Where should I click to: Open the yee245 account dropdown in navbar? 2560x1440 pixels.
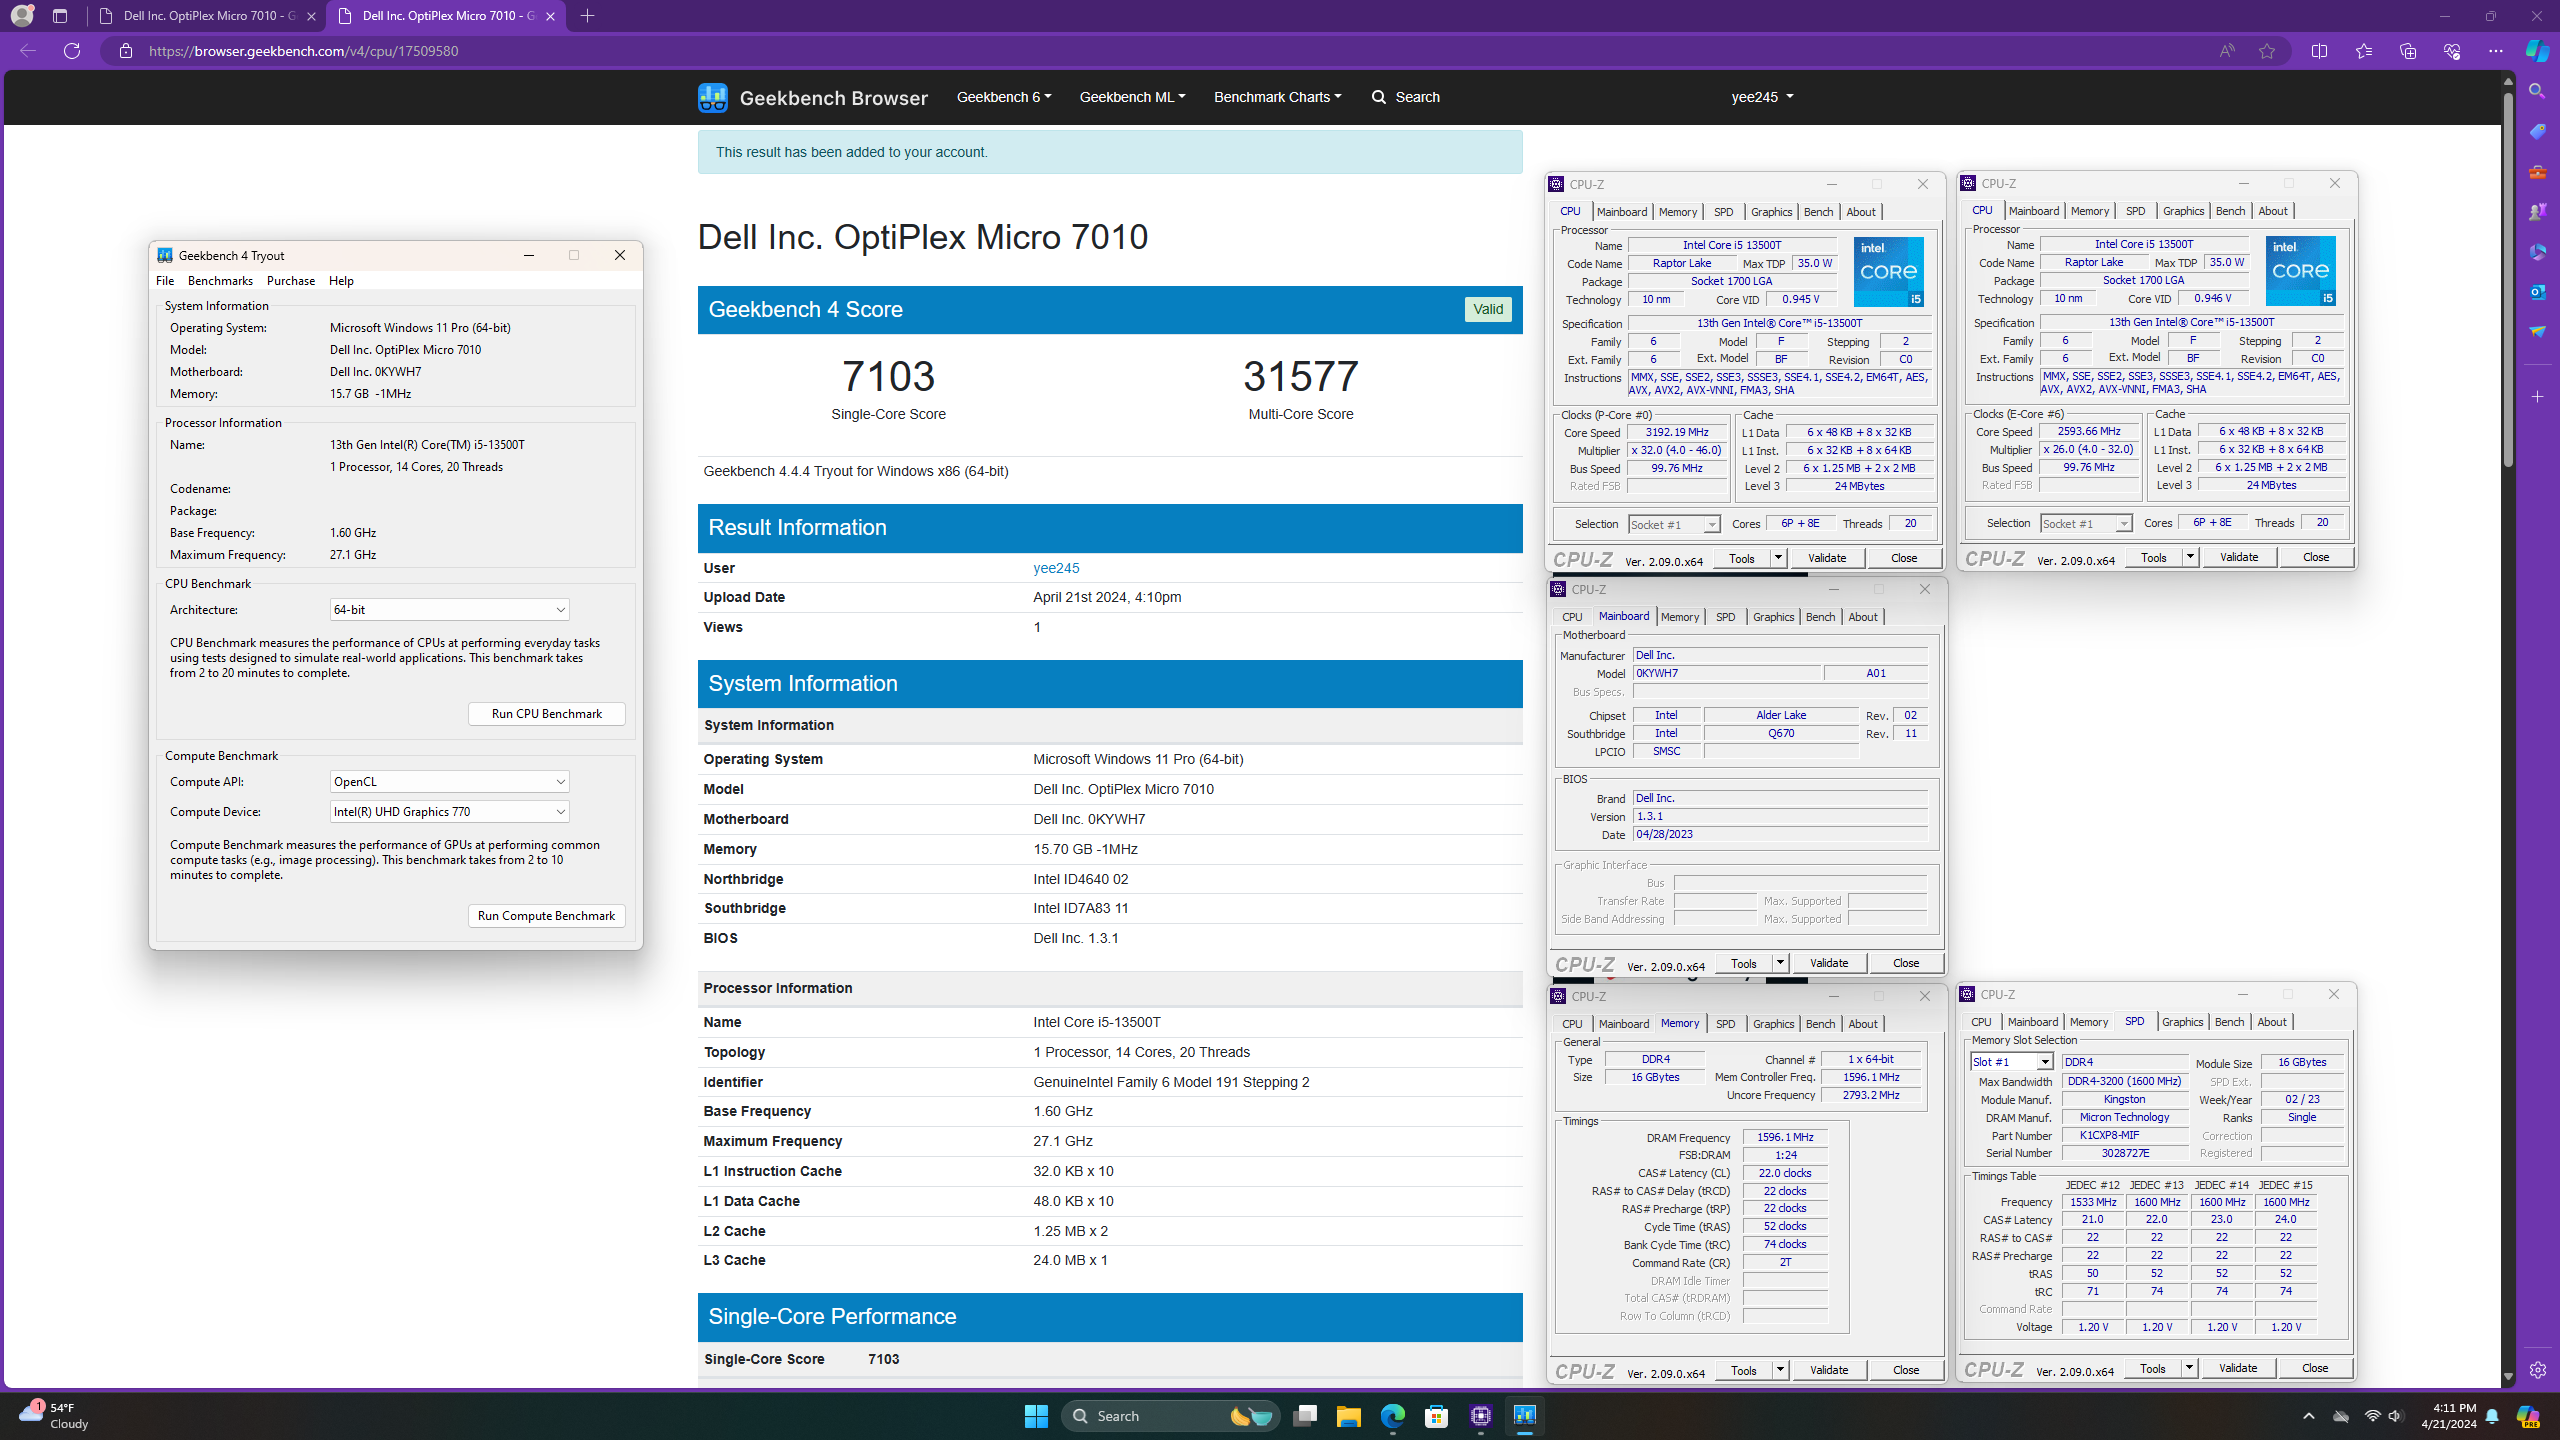tap(1762, 97)
